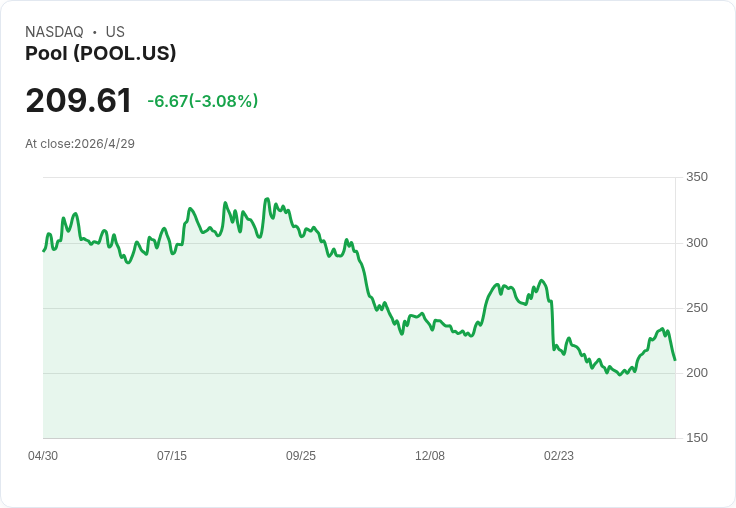Viewport: 736px width, 508px height.
Task: Click the 250 price axis label
Action: tap(697, 308)
